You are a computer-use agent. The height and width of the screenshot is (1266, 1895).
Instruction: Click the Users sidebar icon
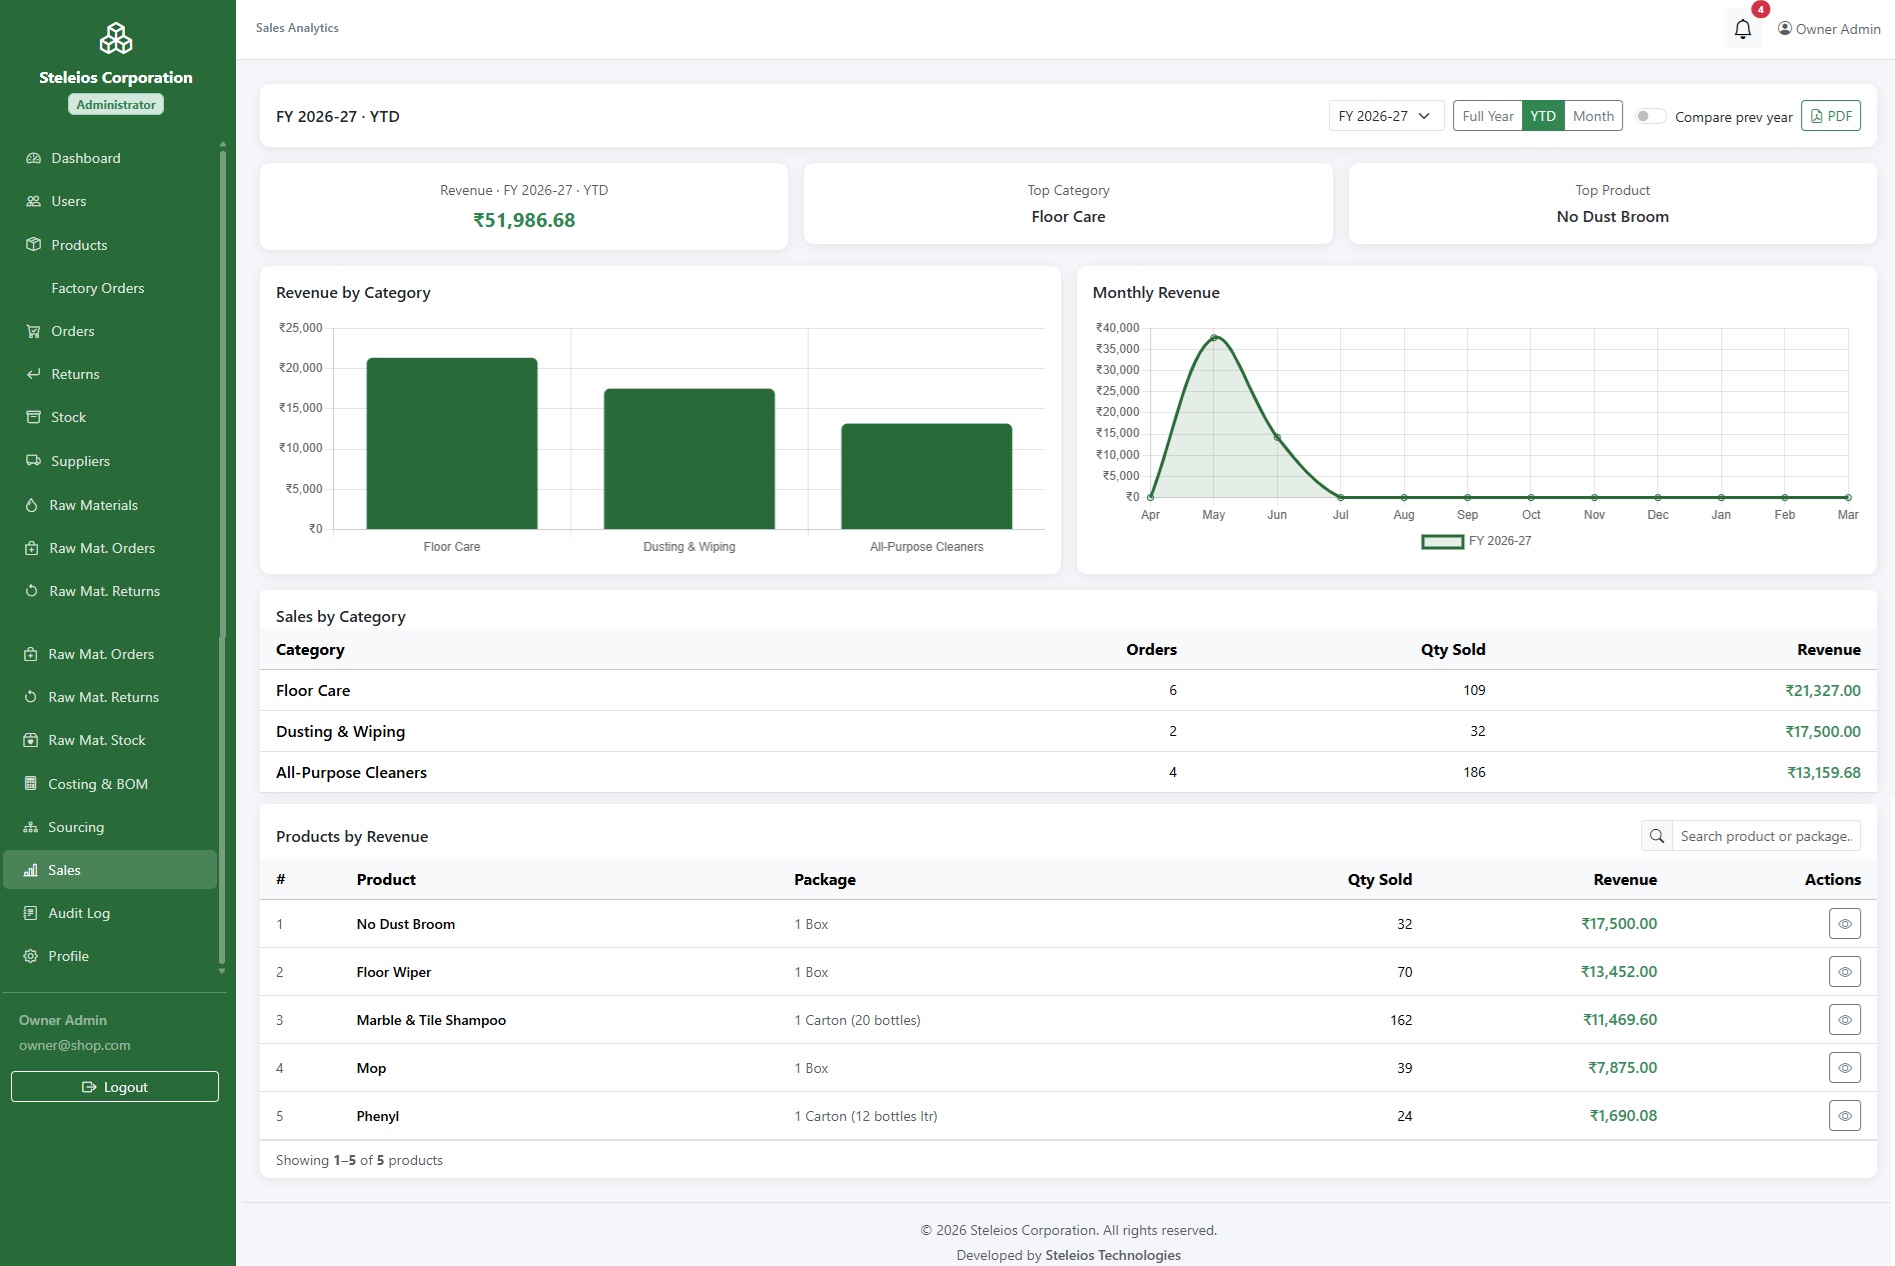pos(33,201)
